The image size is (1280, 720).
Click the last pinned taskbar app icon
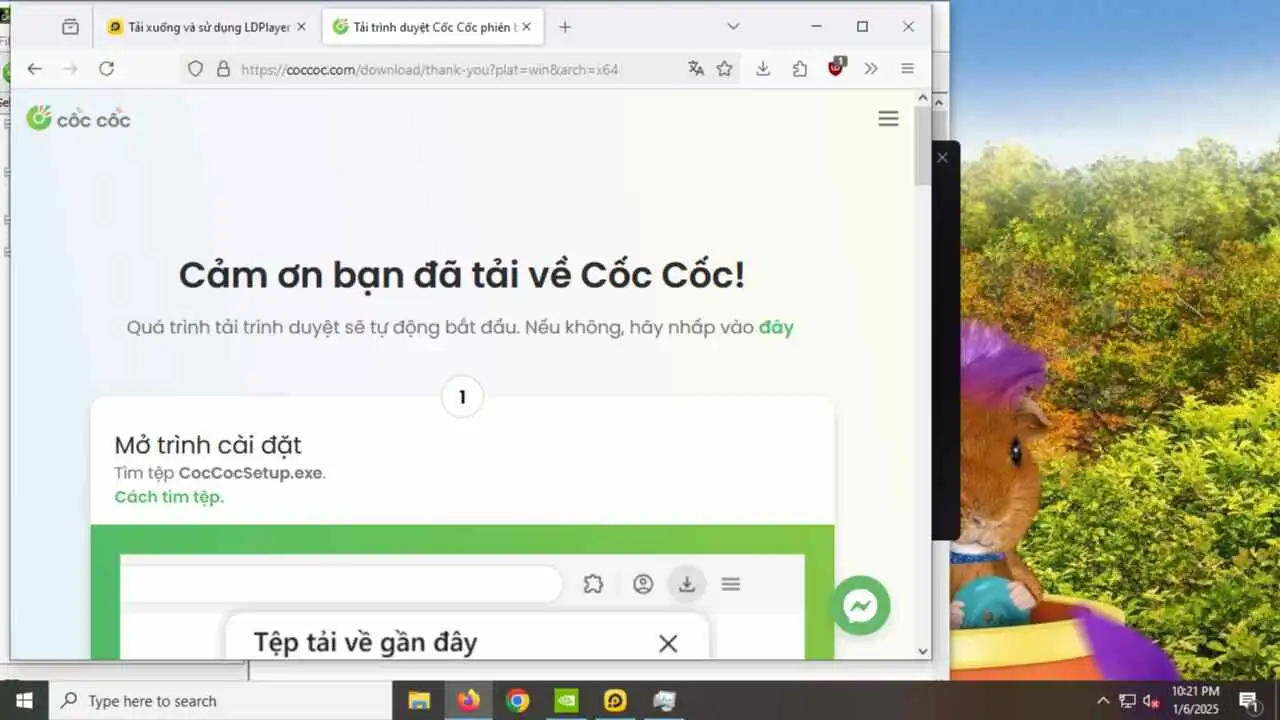click(664, 701)
